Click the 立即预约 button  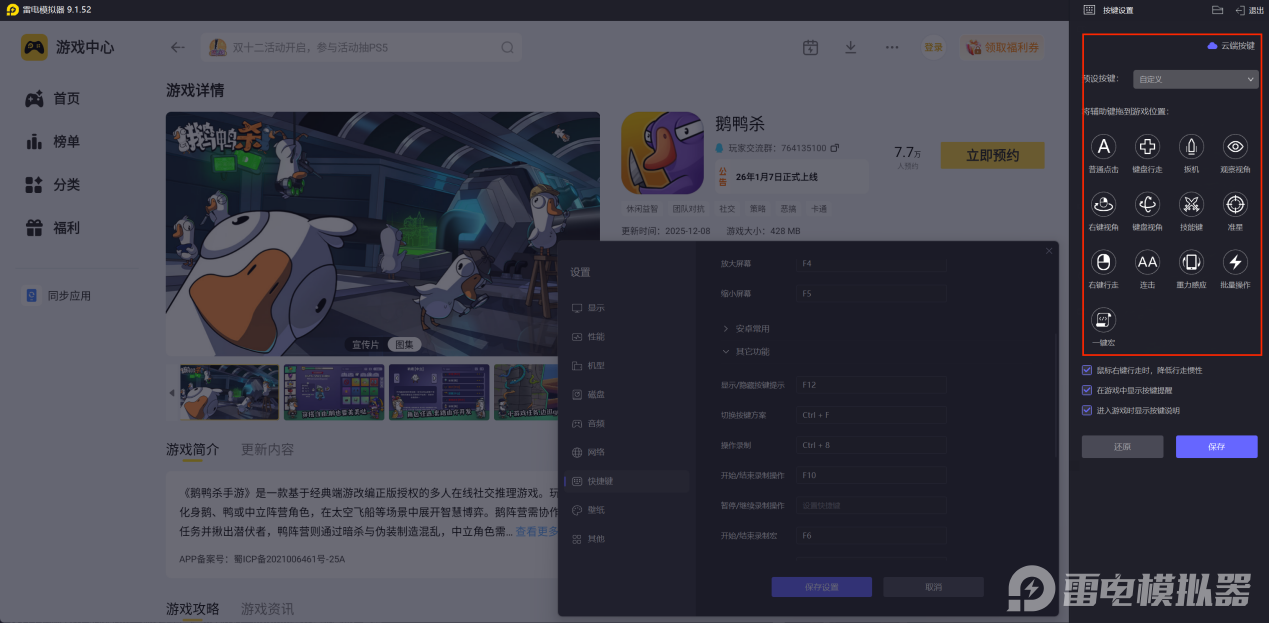coord(992,155)
